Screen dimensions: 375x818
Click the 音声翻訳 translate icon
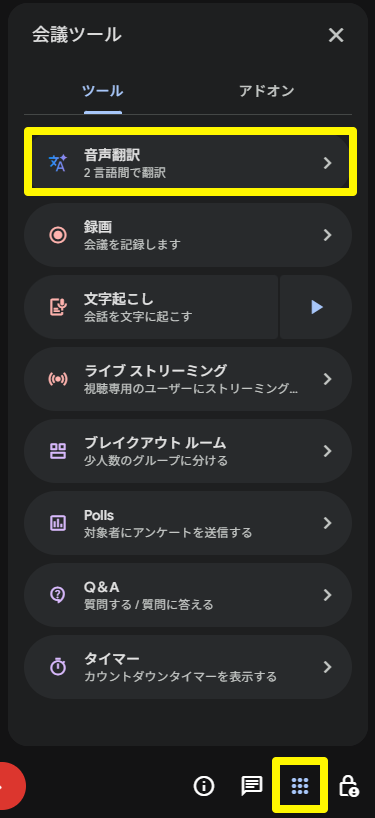click(x=58, y=163)
